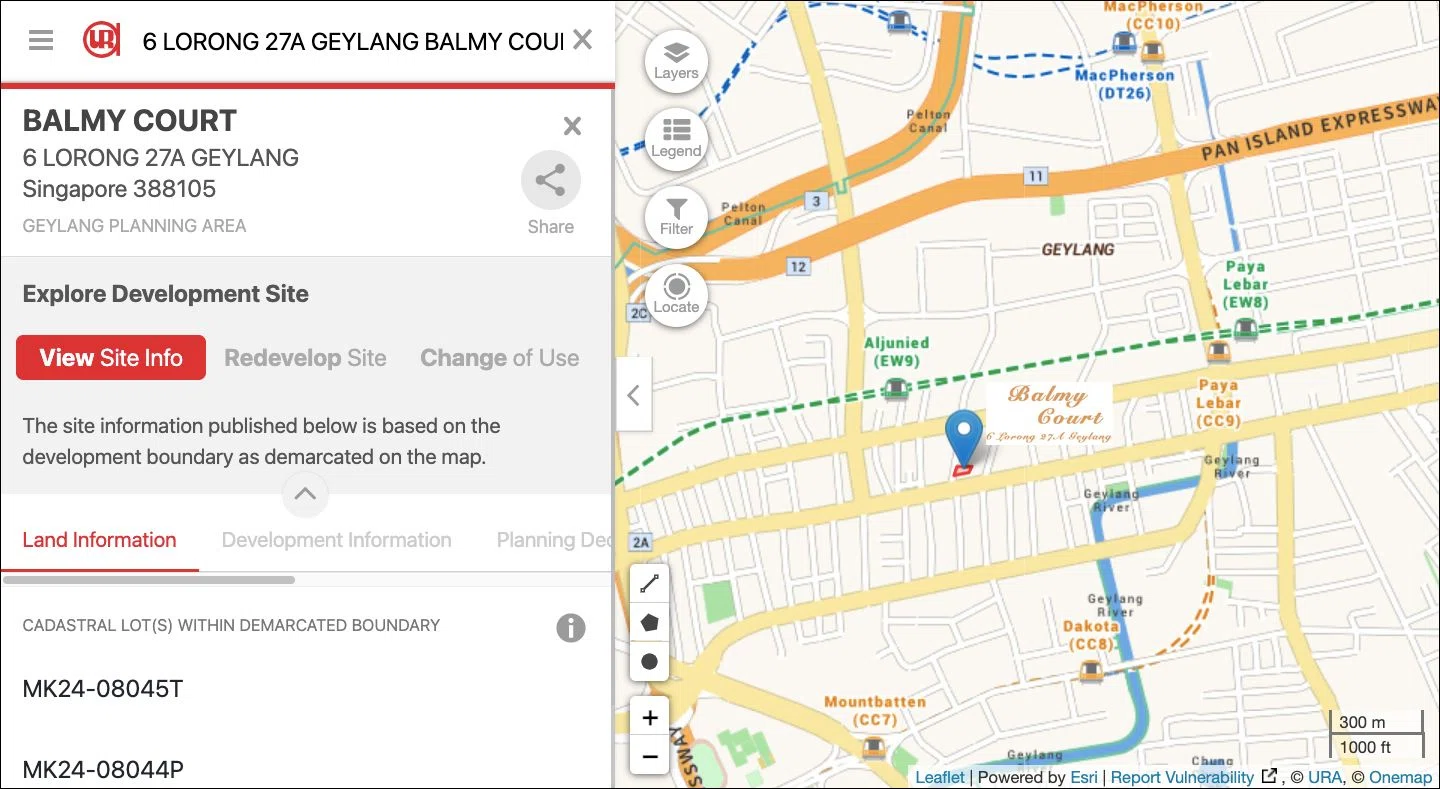
Task: Click the Dakota CC8 station icon
Action: pos(1091,670)
